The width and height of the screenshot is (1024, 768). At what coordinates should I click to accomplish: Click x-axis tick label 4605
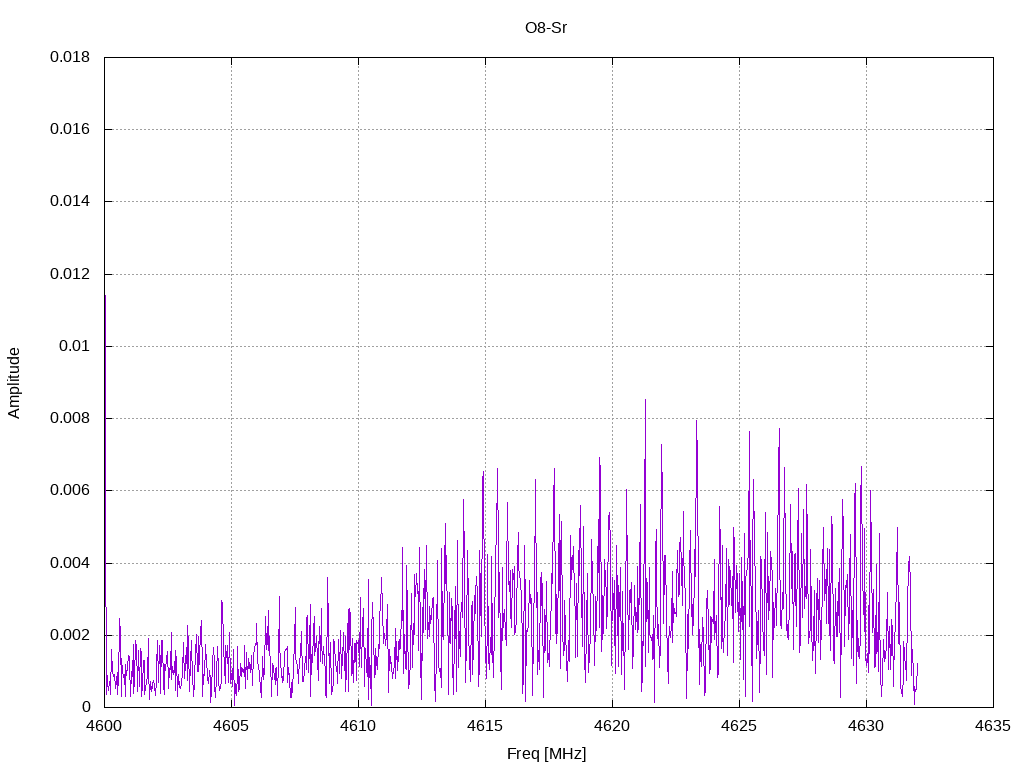point(231,726)
